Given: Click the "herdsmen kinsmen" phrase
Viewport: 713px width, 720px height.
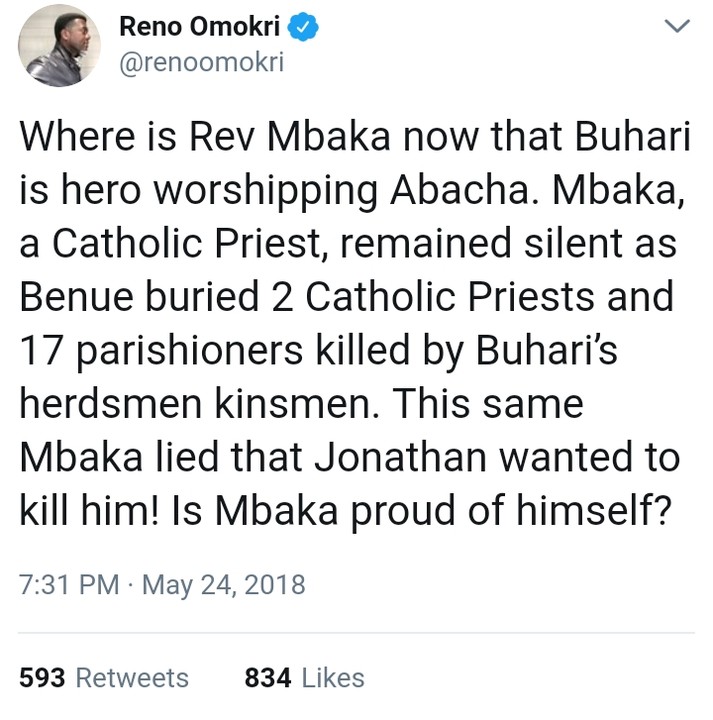Looking at the screenshot, I should pyautogui.click(x=197, y=404).
